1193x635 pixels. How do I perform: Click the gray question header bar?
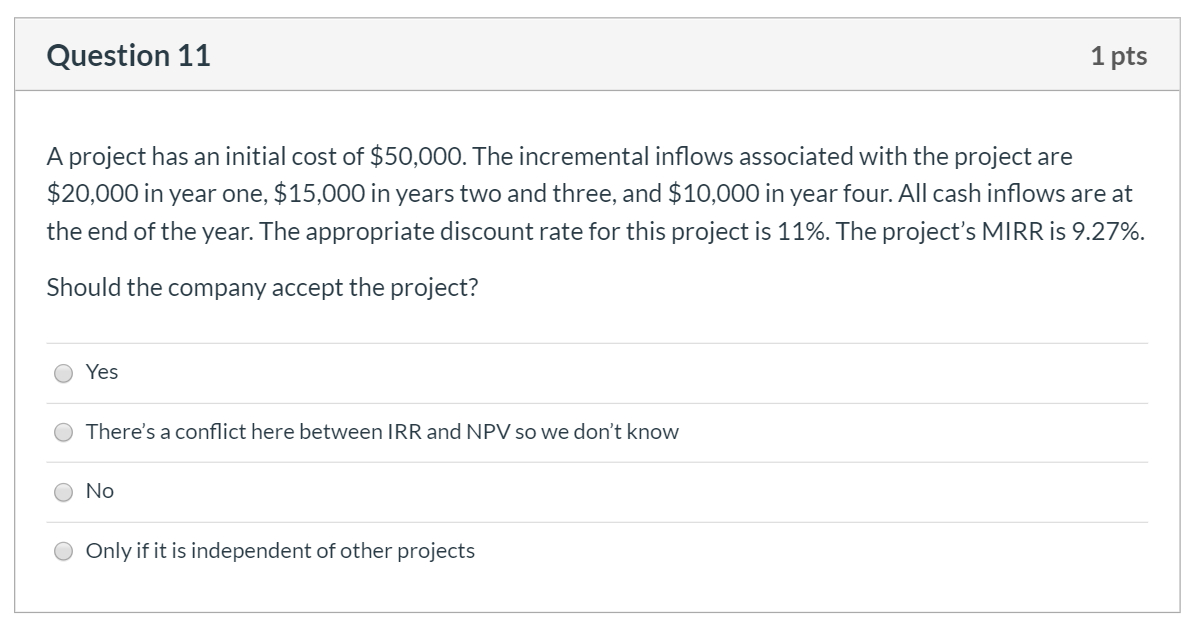595,55
